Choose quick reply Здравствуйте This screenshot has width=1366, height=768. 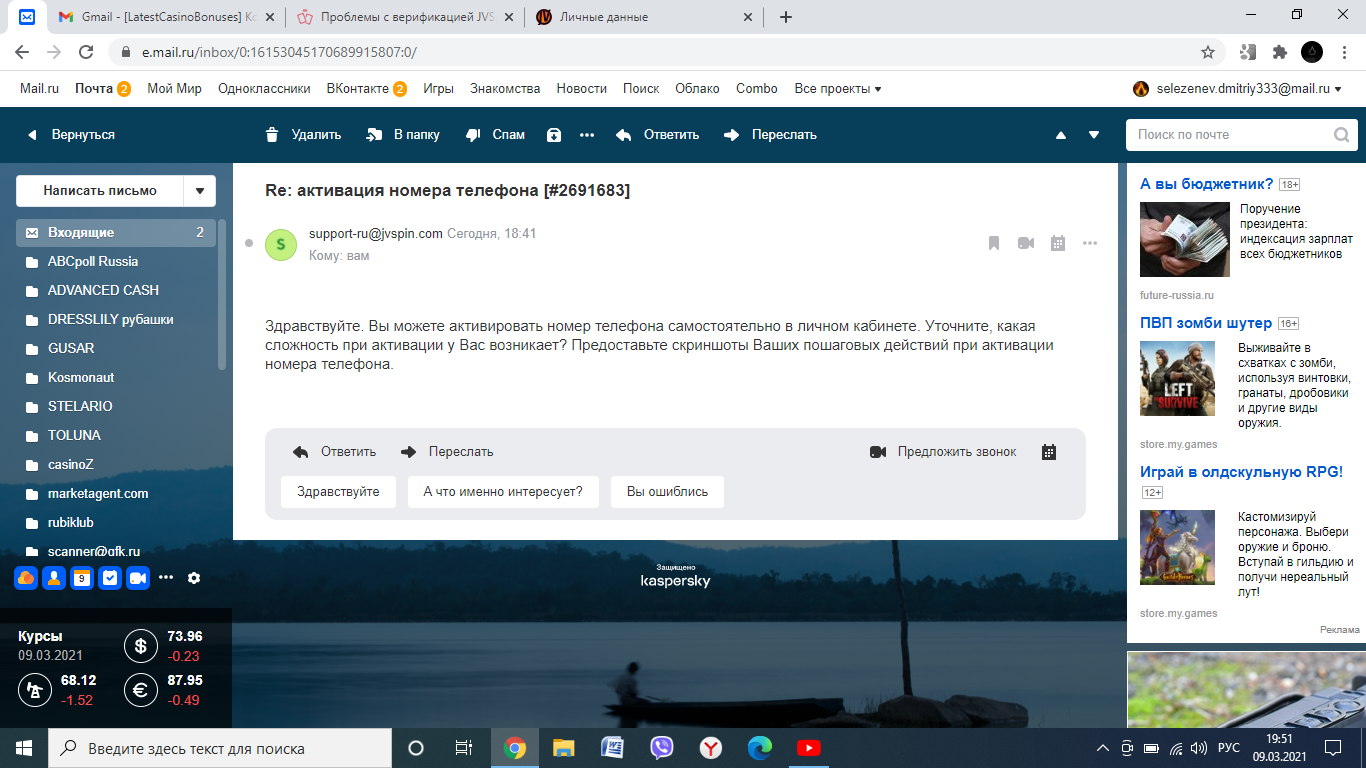tap(338, 492)
